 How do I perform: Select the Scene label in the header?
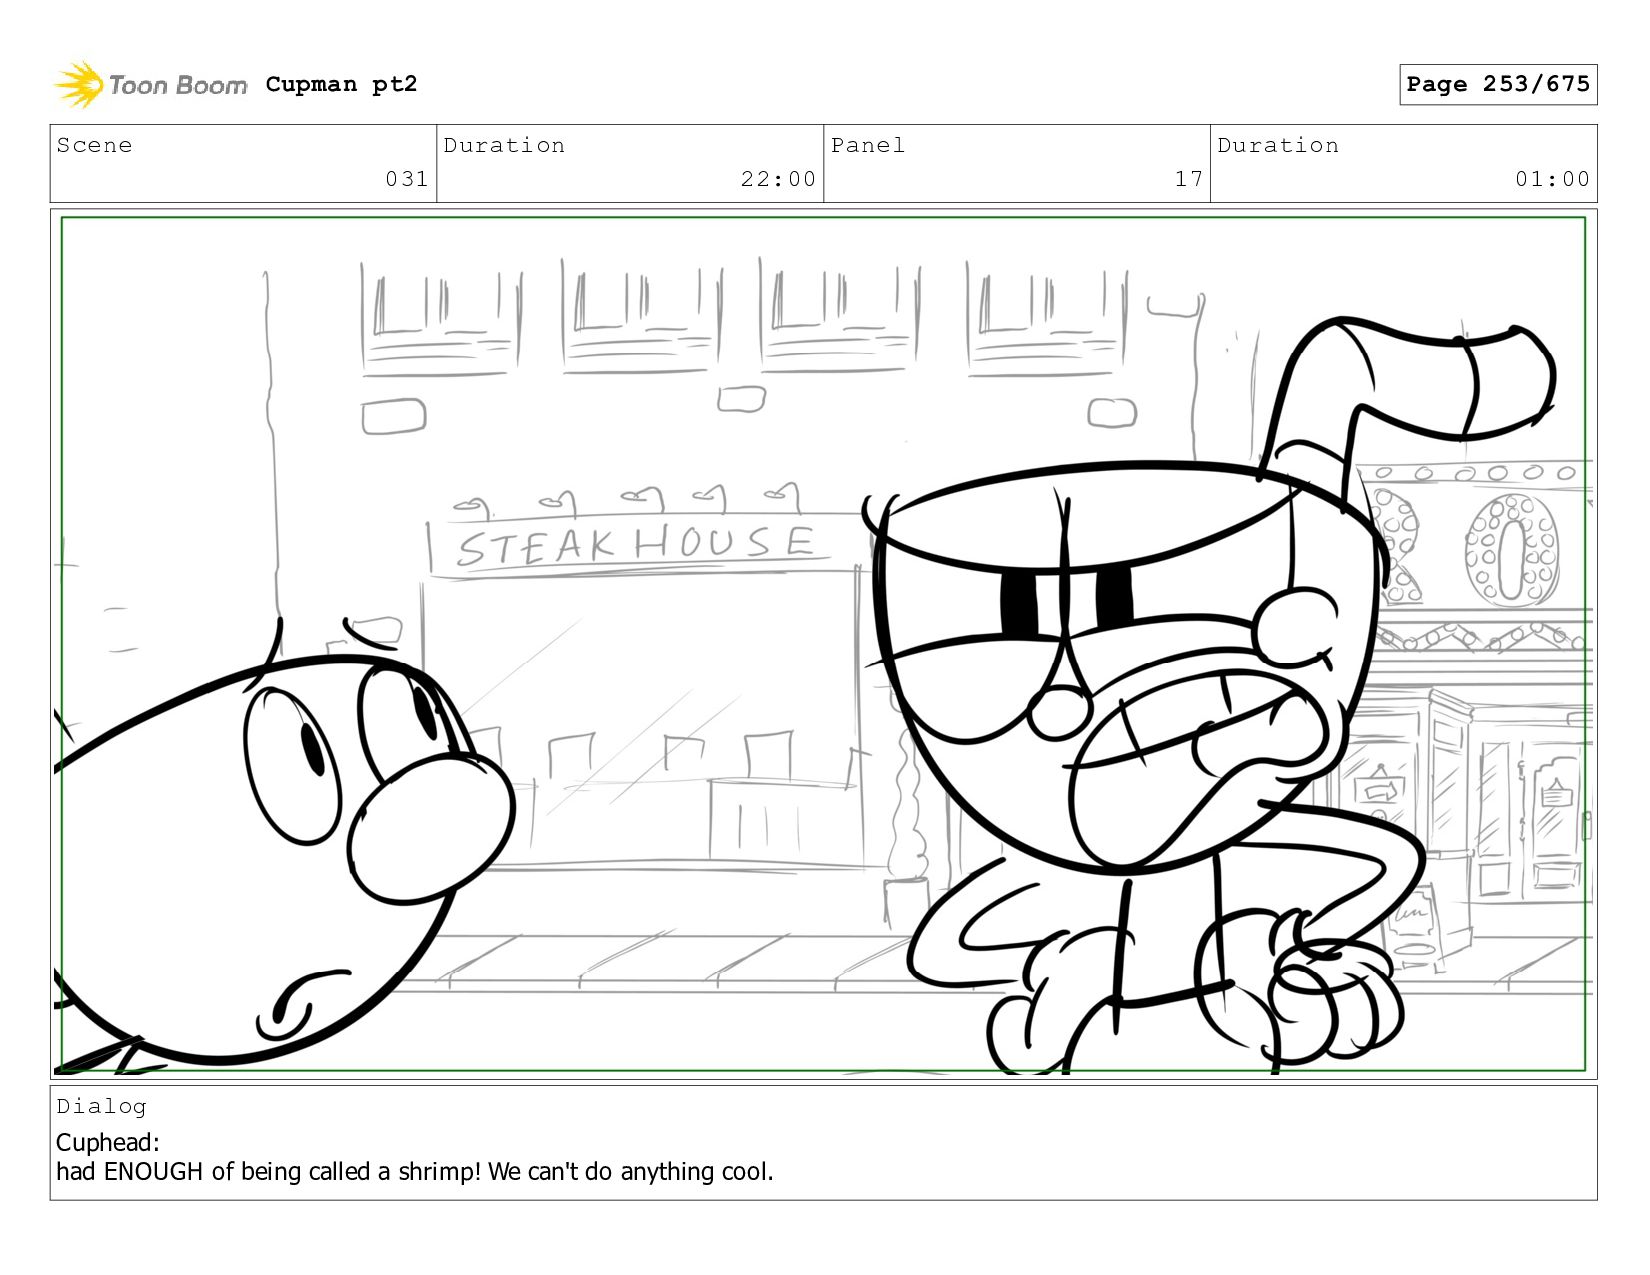(94, 145)
